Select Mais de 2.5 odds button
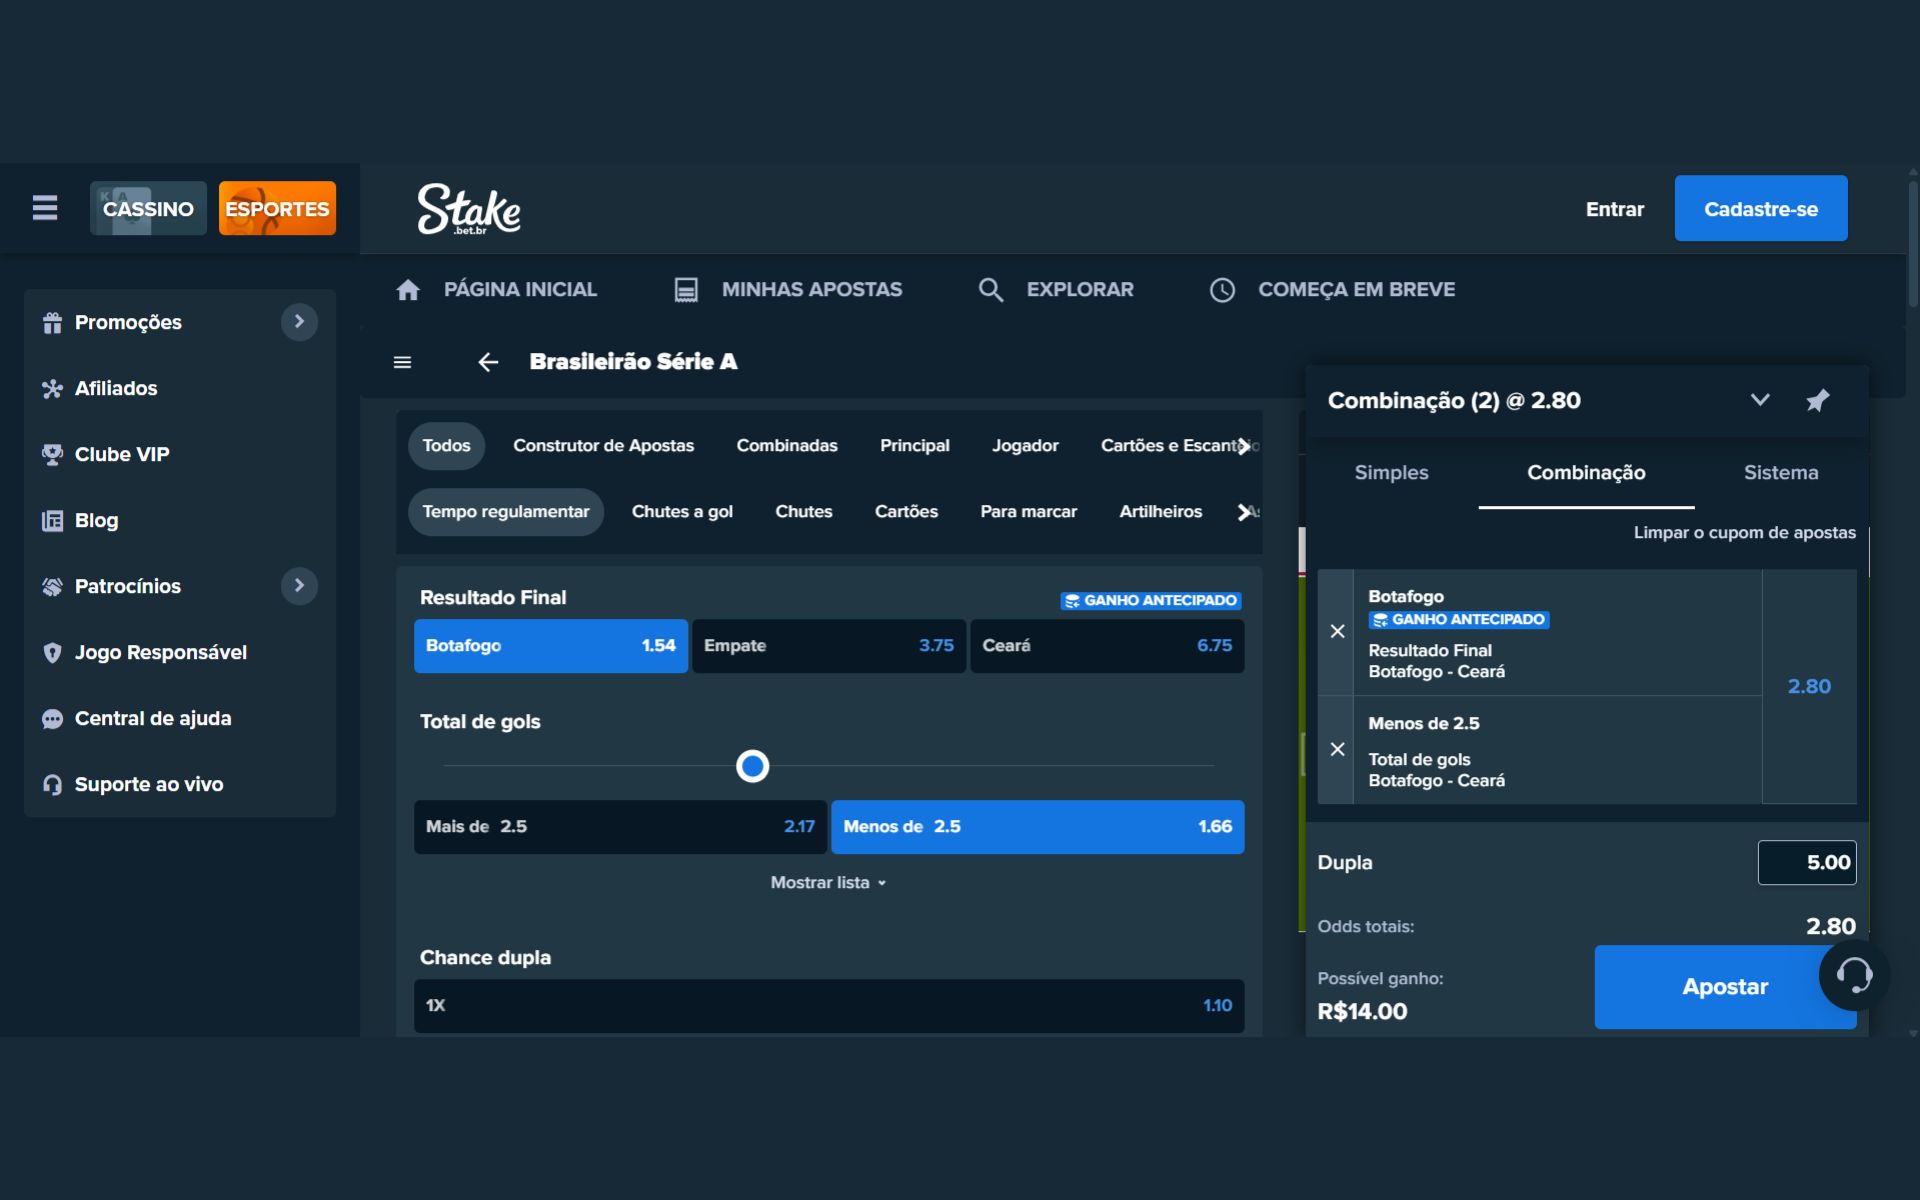This screenshot has width=1920, height=1200. click(x=620, y=827)
